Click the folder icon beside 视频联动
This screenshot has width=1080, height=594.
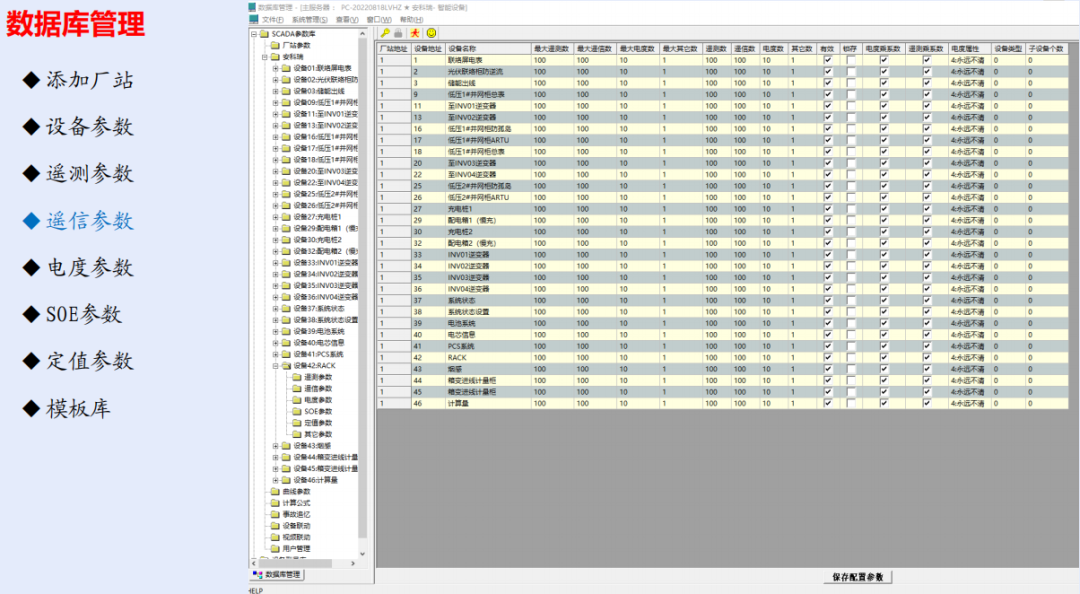pos(276,537)
